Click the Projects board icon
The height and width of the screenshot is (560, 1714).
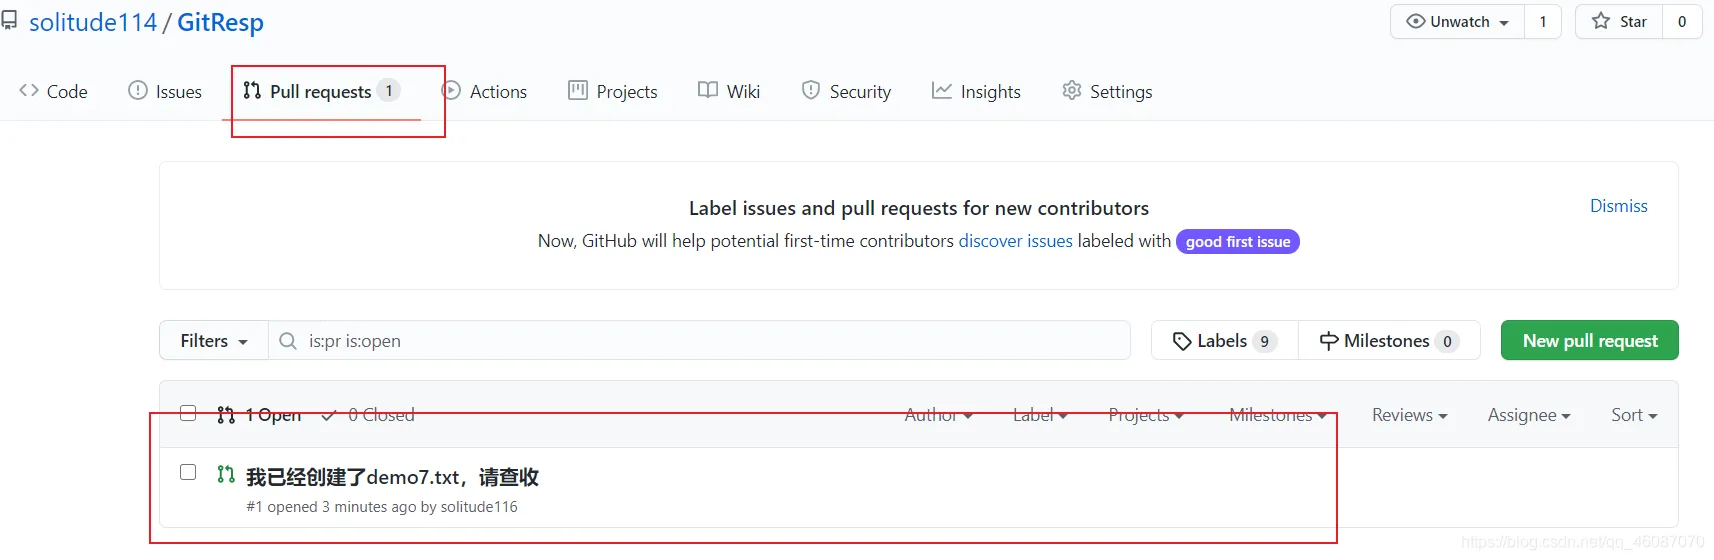coord(578,91)
